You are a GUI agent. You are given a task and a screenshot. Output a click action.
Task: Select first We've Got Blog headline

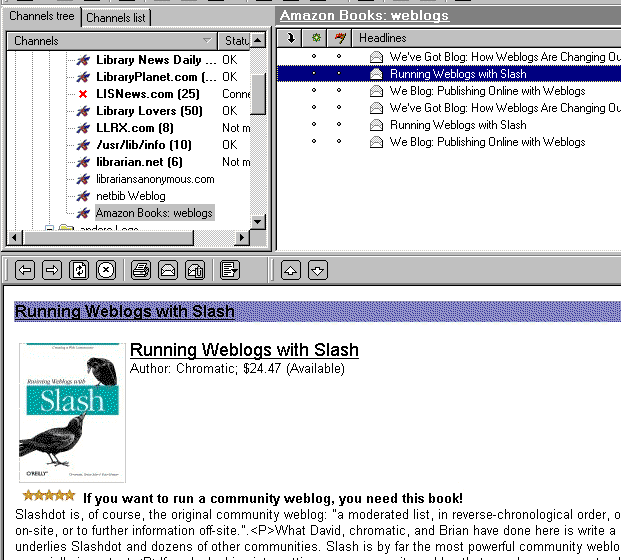[505, 57]
